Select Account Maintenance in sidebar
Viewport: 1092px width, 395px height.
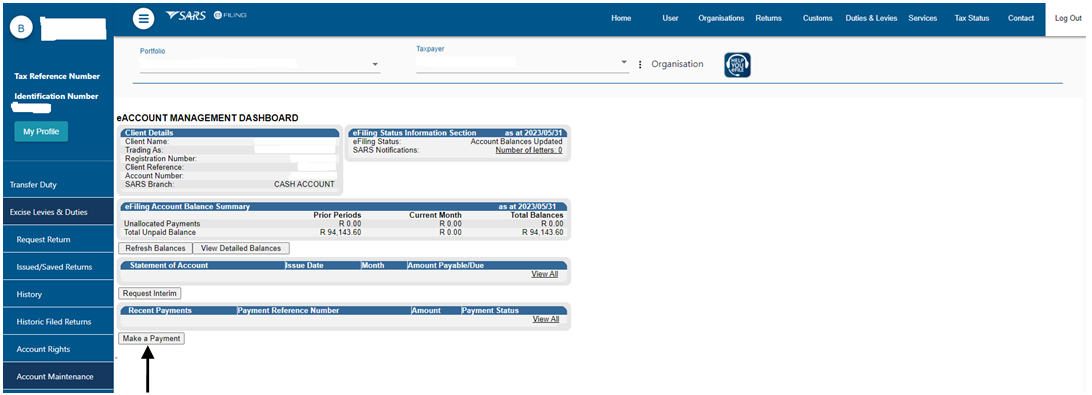[56, 376]
